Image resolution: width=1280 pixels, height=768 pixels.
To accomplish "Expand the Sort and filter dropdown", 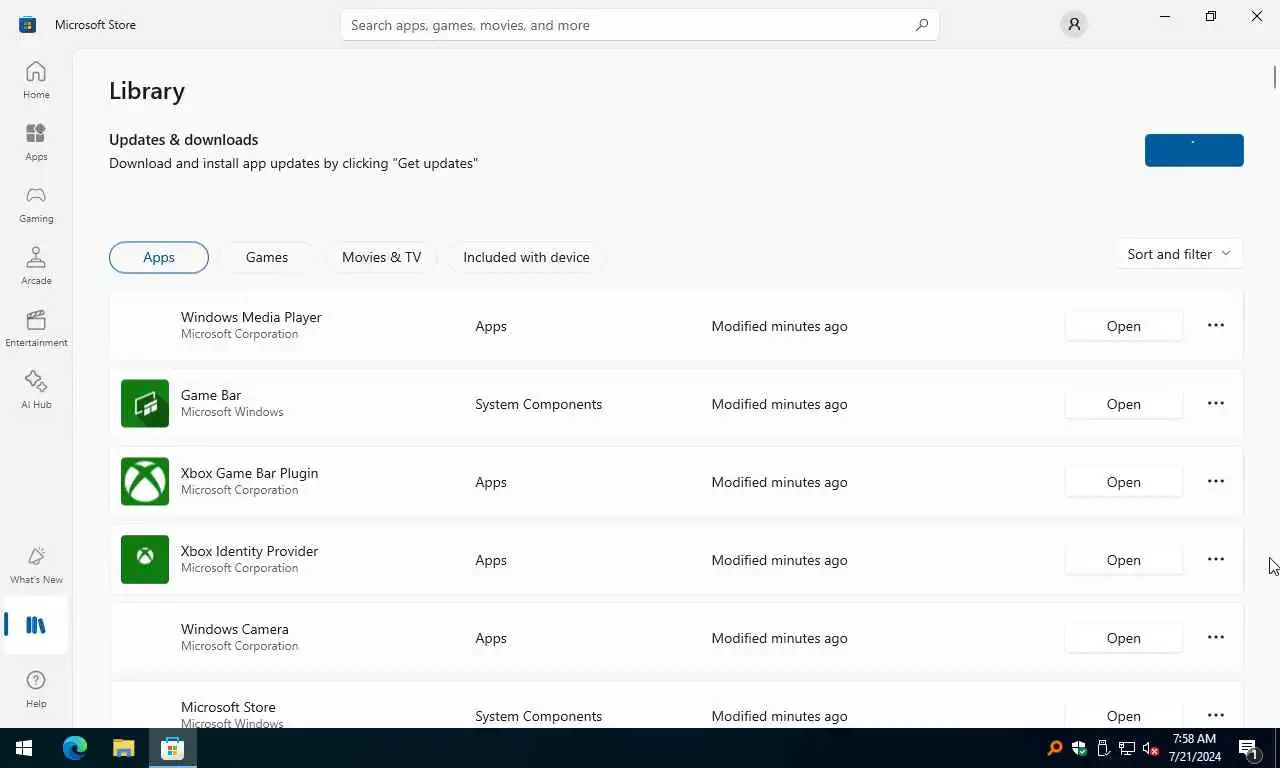I will coord(1179,254).
